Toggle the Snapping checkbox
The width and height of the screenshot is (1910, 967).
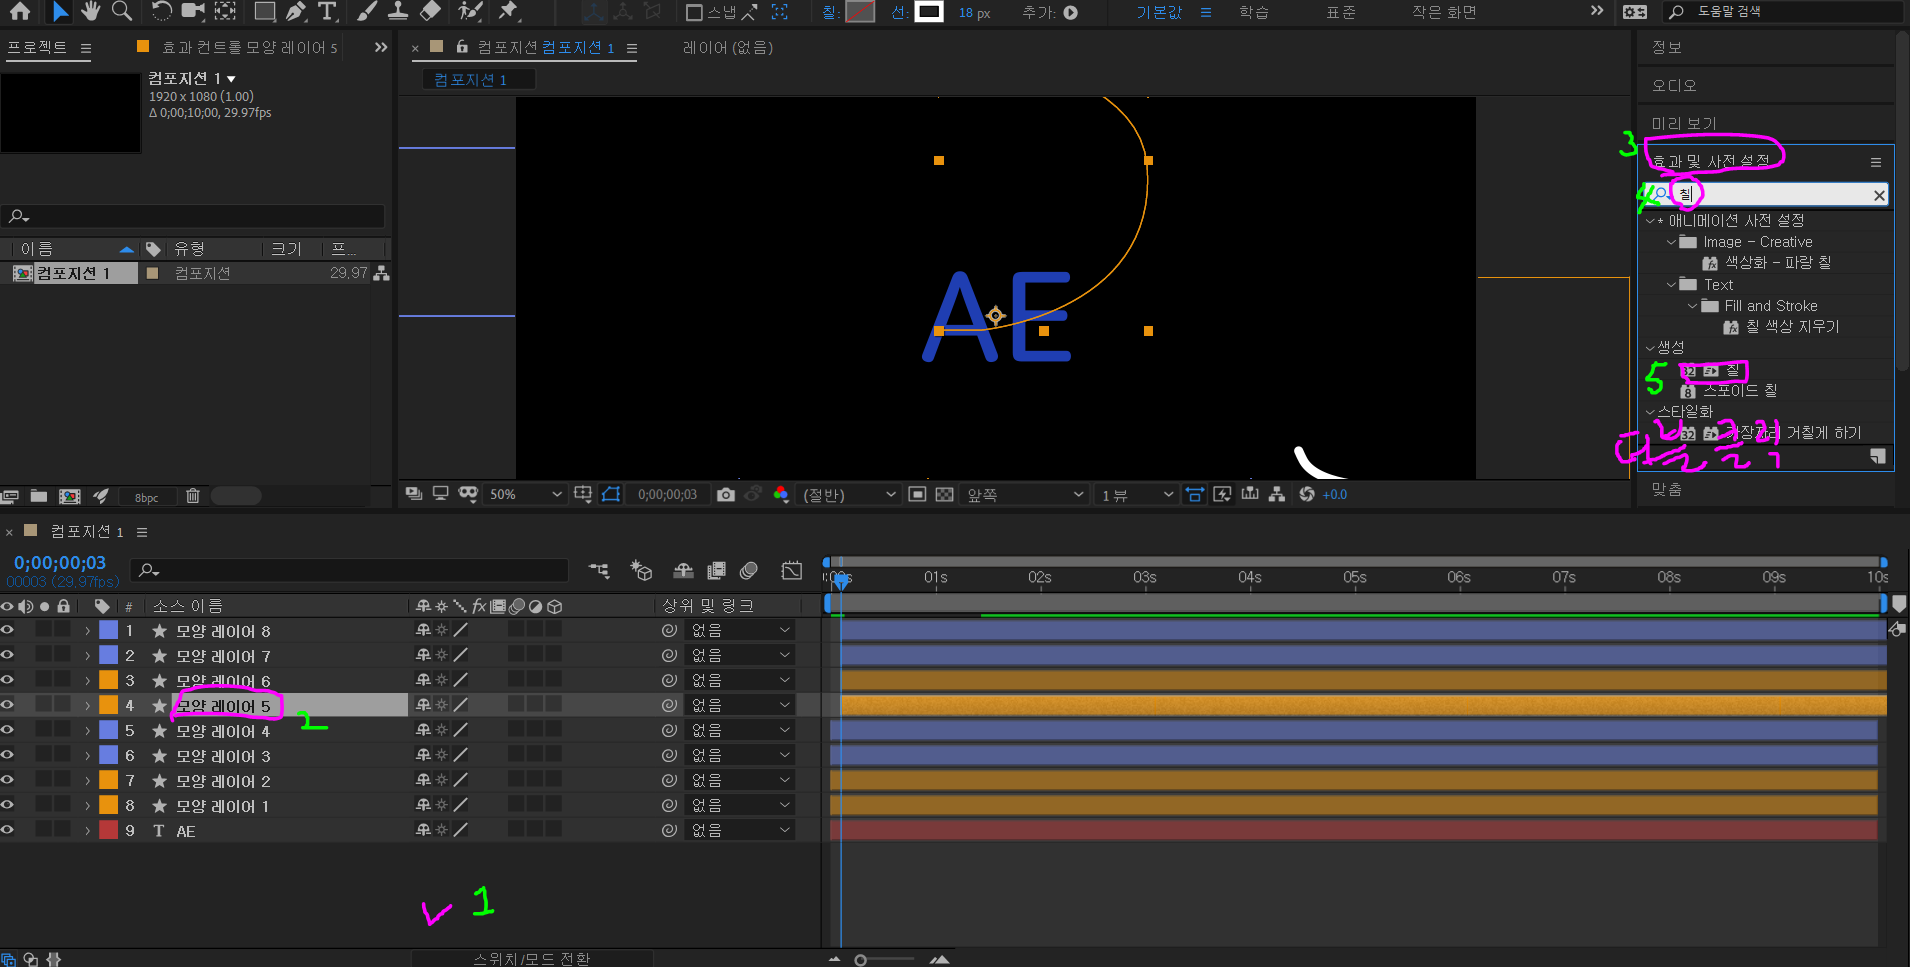[x=694, y=12]
